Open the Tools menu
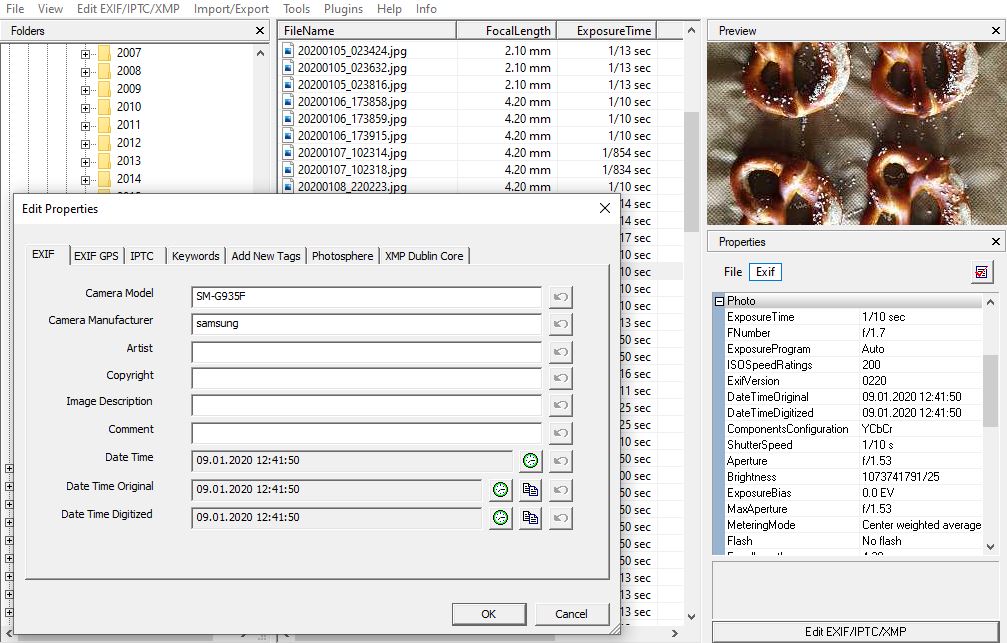This screenshot has width=1007, height=643. point(296,9)
